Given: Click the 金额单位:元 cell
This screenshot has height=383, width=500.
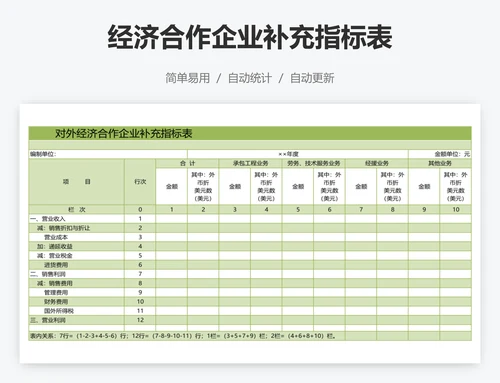Looking at the screenshot, I should pyautogui.click(x=440, y=154).
